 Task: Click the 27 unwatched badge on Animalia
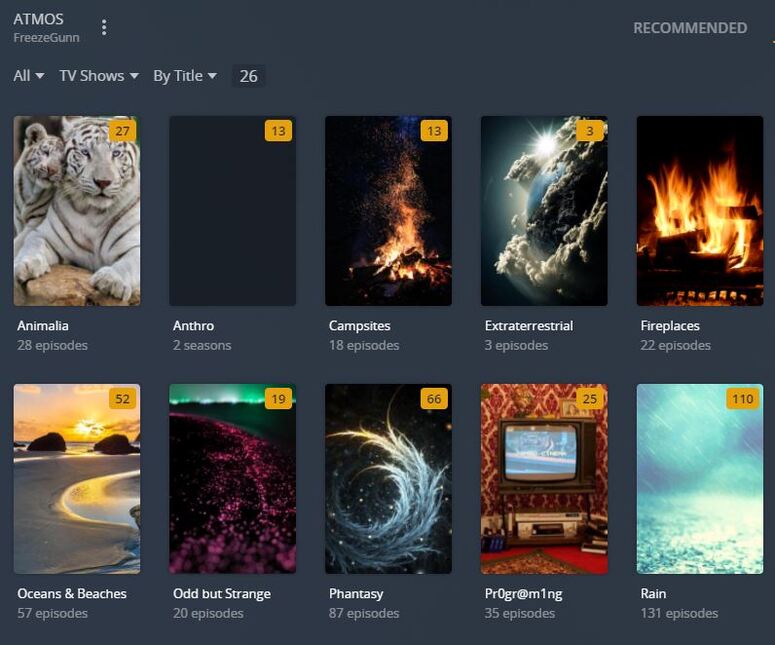tap(122, 131)
